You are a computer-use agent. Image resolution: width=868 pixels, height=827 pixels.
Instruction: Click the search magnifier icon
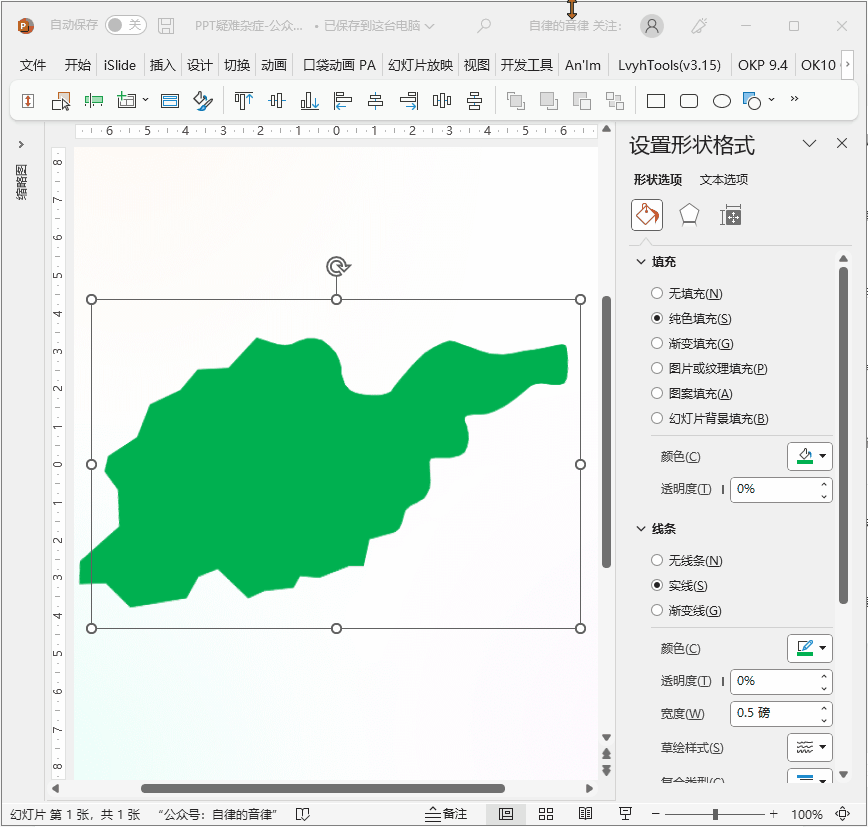(484, 25)
